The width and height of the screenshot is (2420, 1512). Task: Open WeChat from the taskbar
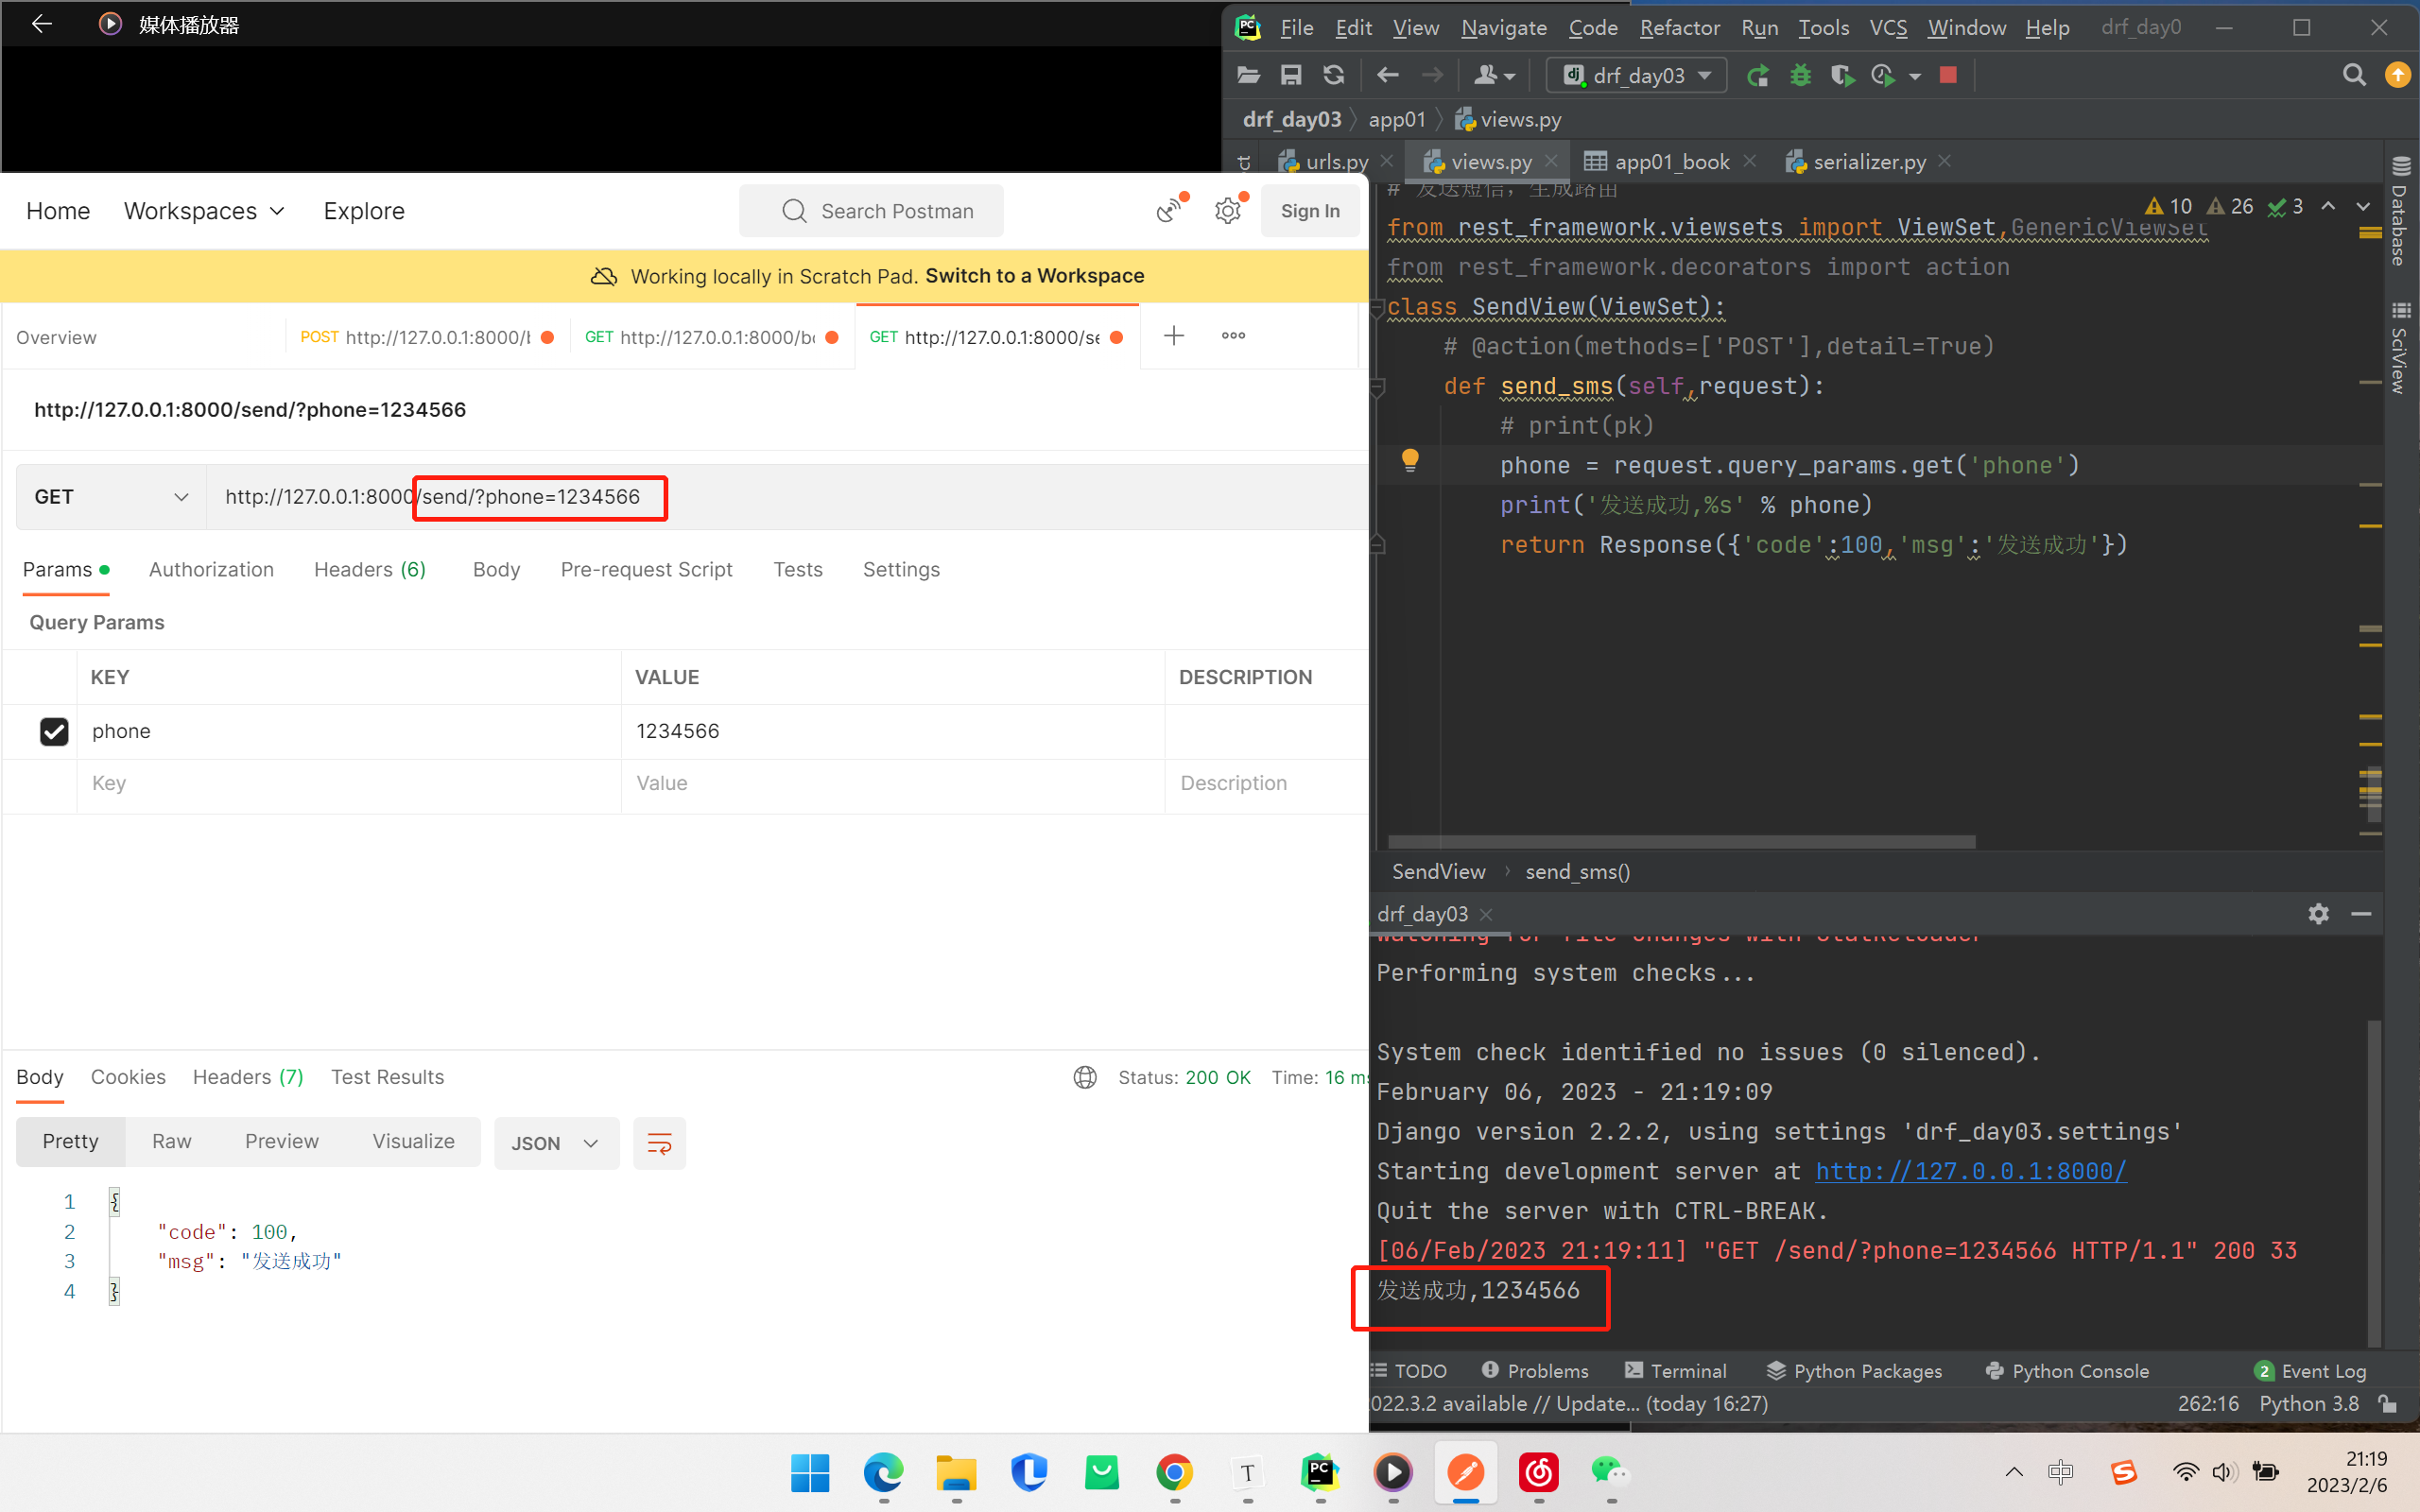(x=1610, y=1472)
